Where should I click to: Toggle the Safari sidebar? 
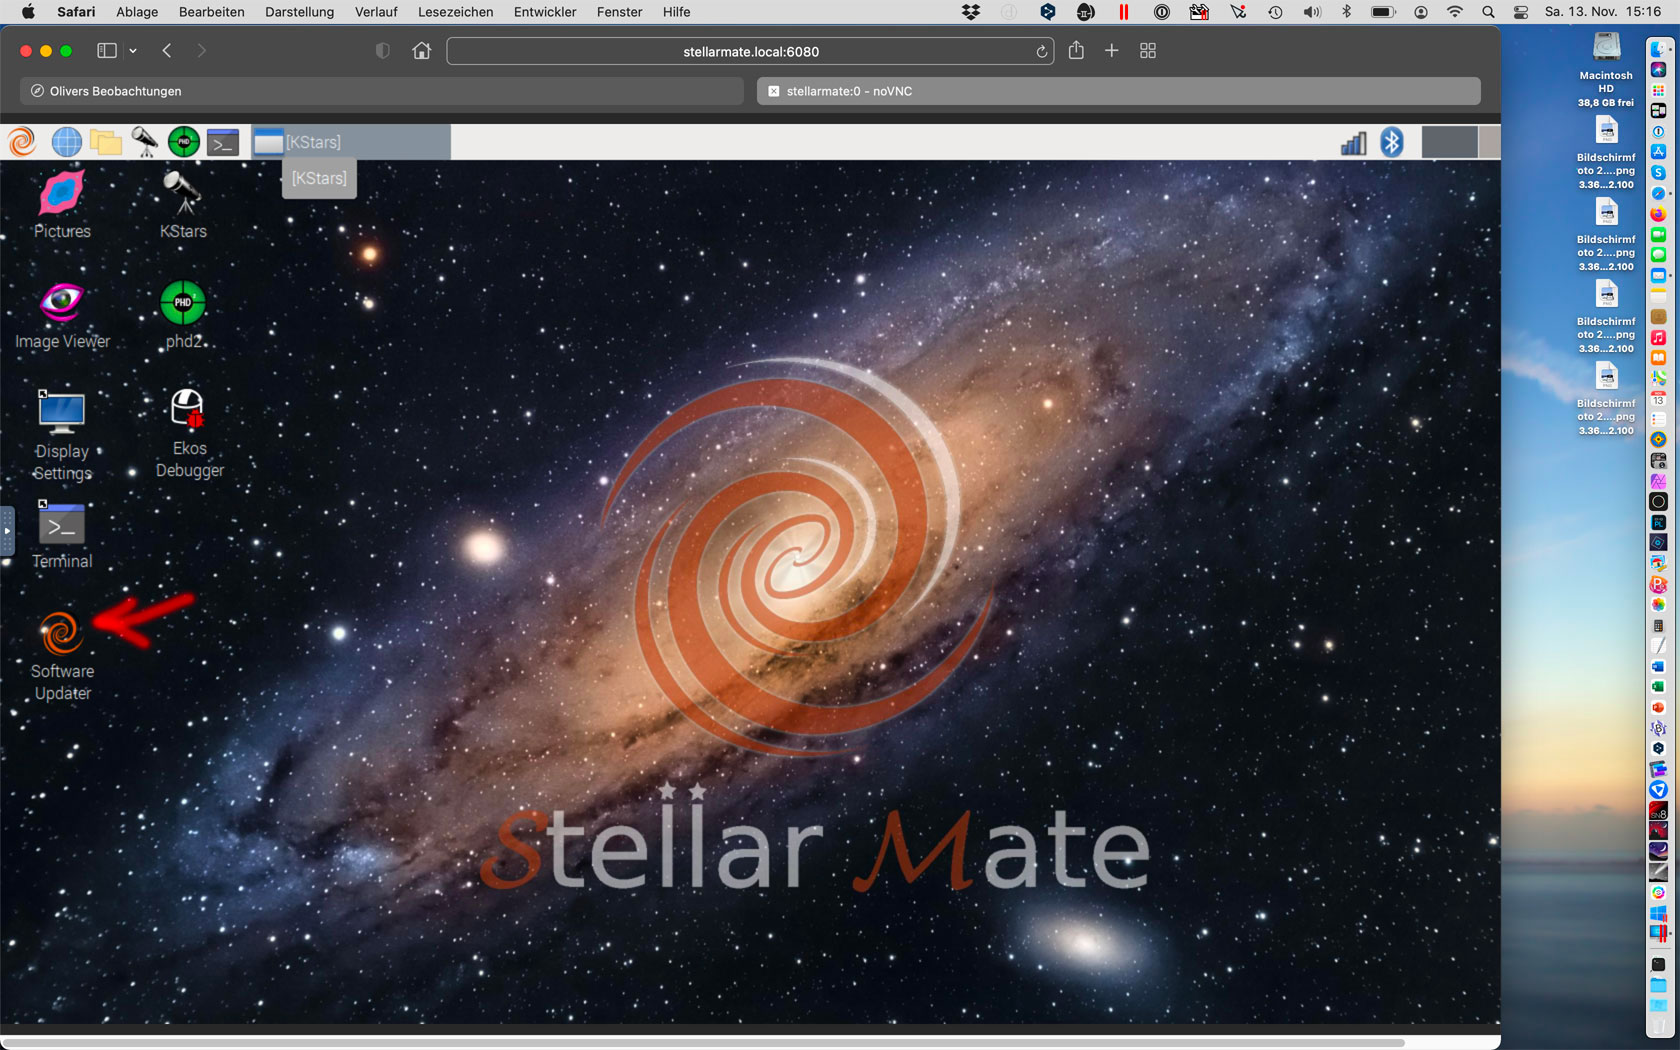pos(106,51)
